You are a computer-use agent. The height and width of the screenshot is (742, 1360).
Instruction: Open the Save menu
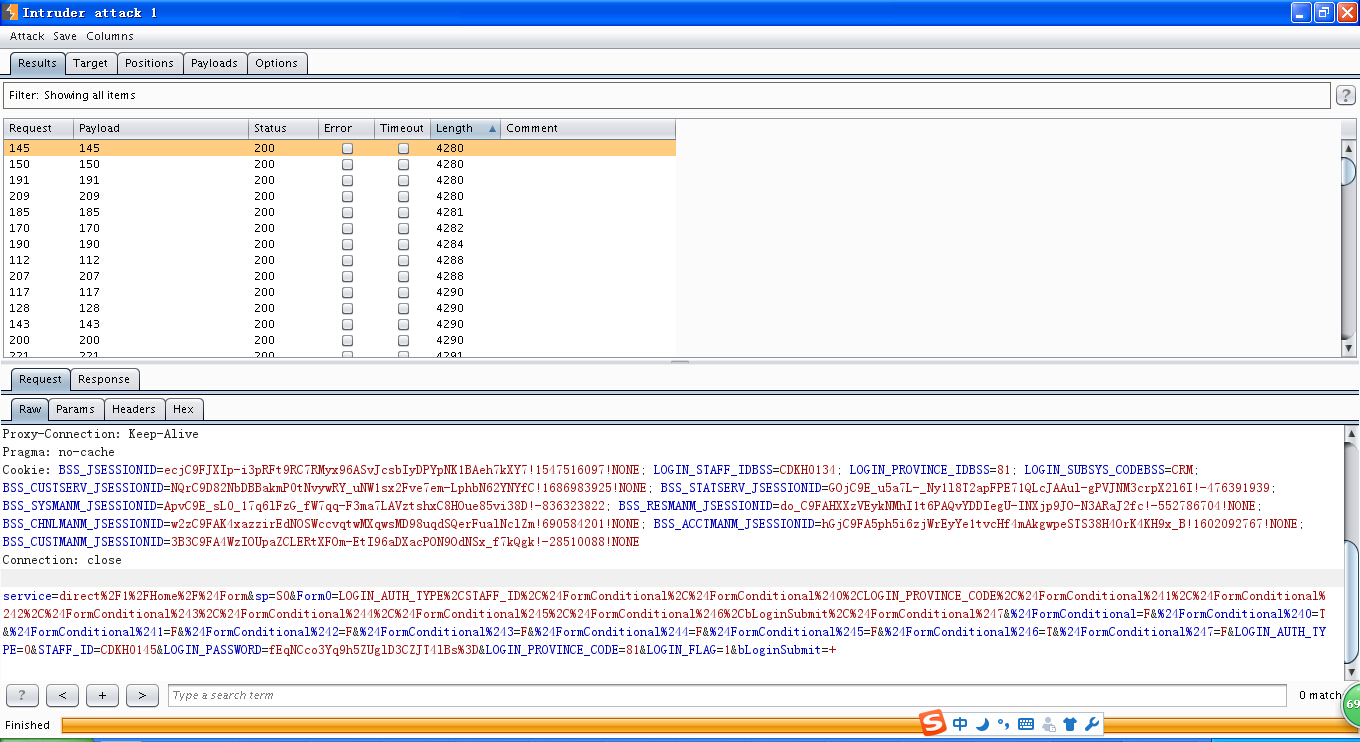[x=65, y=36]
